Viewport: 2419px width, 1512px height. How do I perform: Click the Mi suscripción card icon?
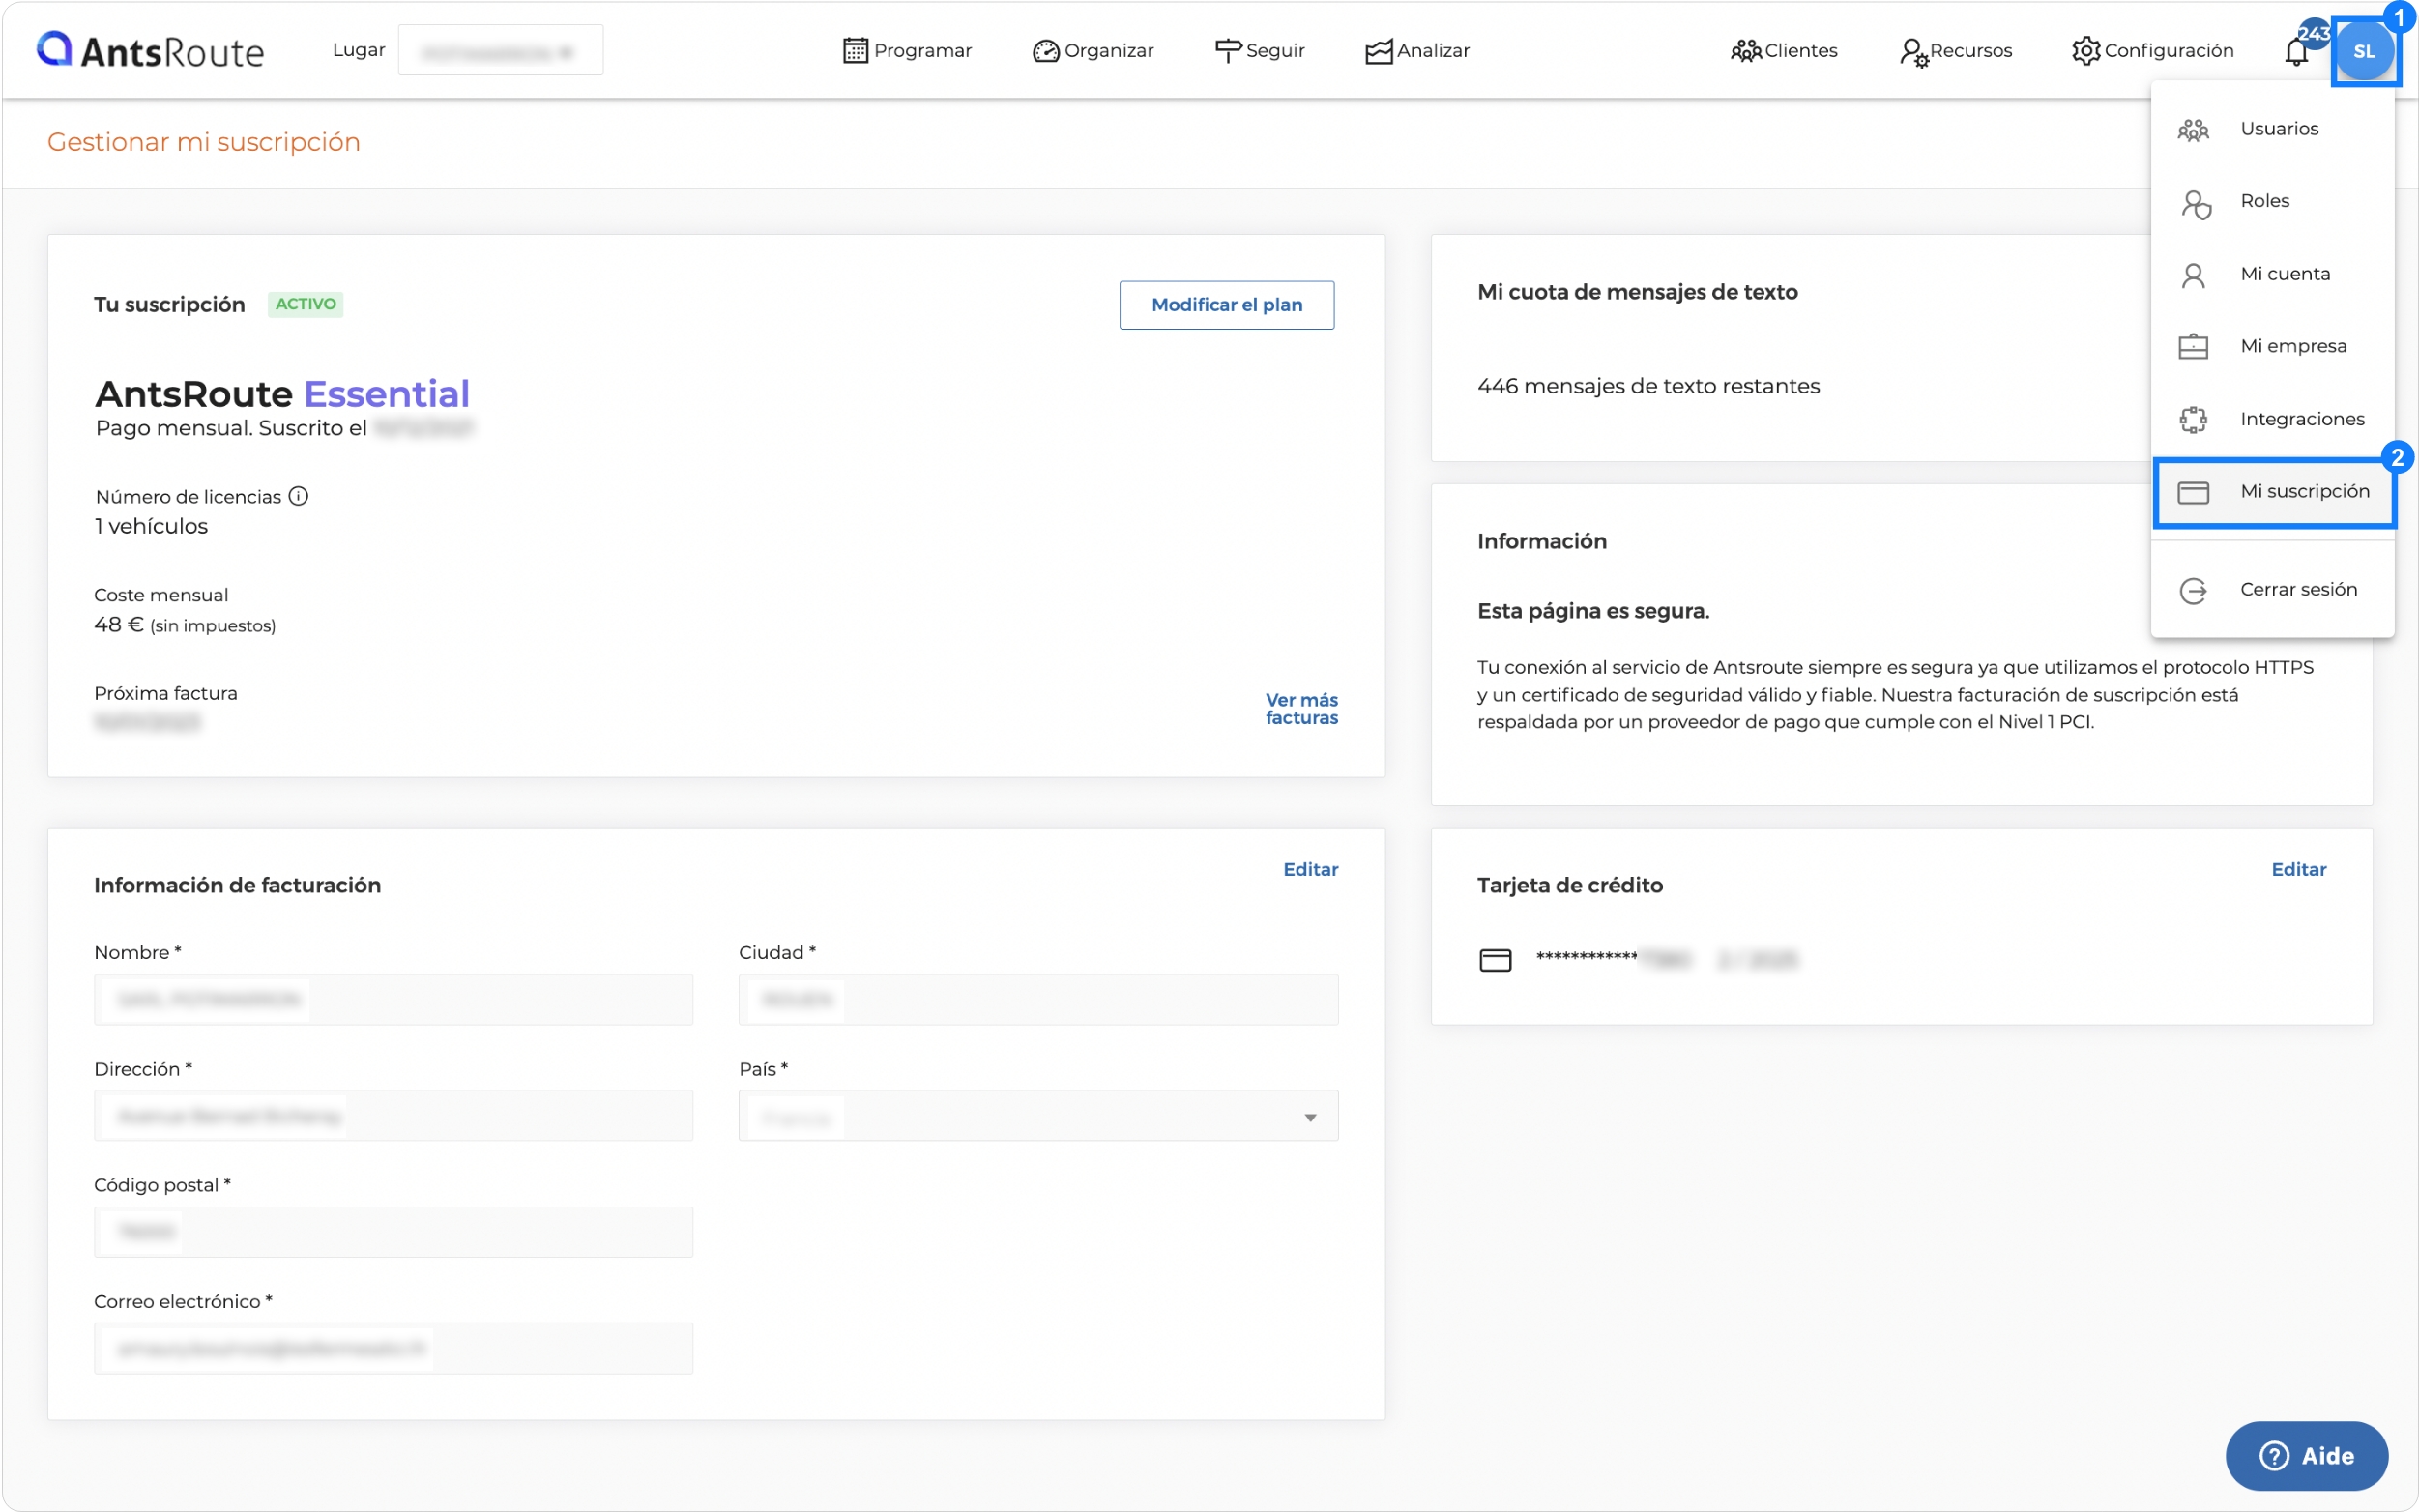click(x=2192, y=492)
